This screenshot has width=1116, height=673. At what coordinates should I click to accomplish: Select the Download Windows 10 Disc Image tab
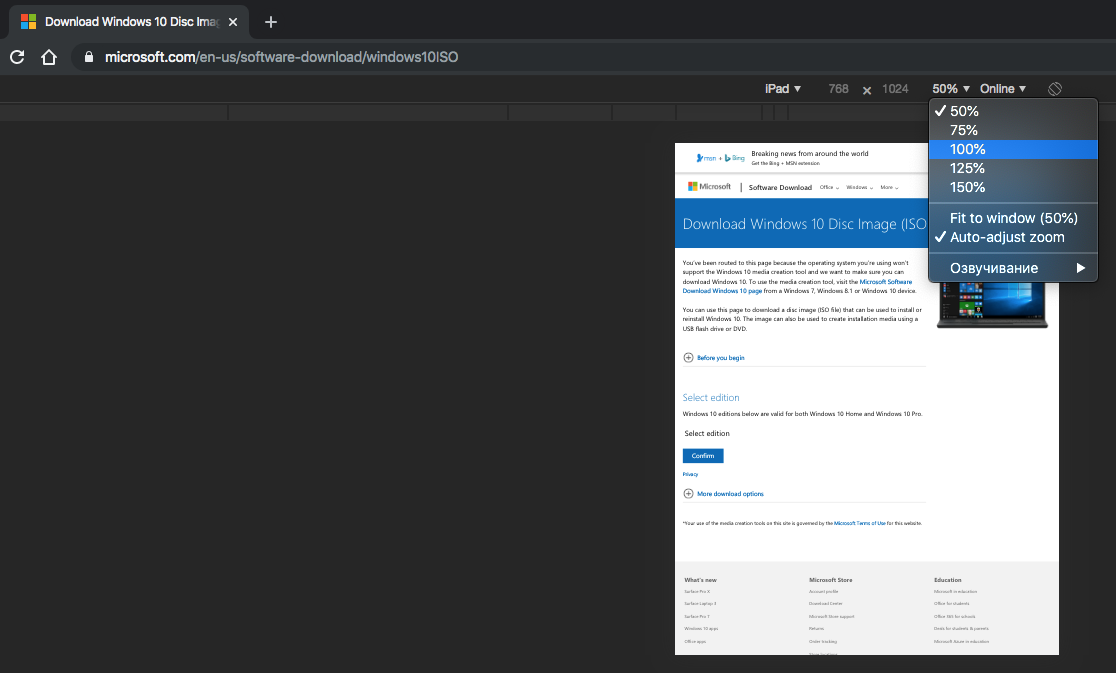[x=130, y=22]
